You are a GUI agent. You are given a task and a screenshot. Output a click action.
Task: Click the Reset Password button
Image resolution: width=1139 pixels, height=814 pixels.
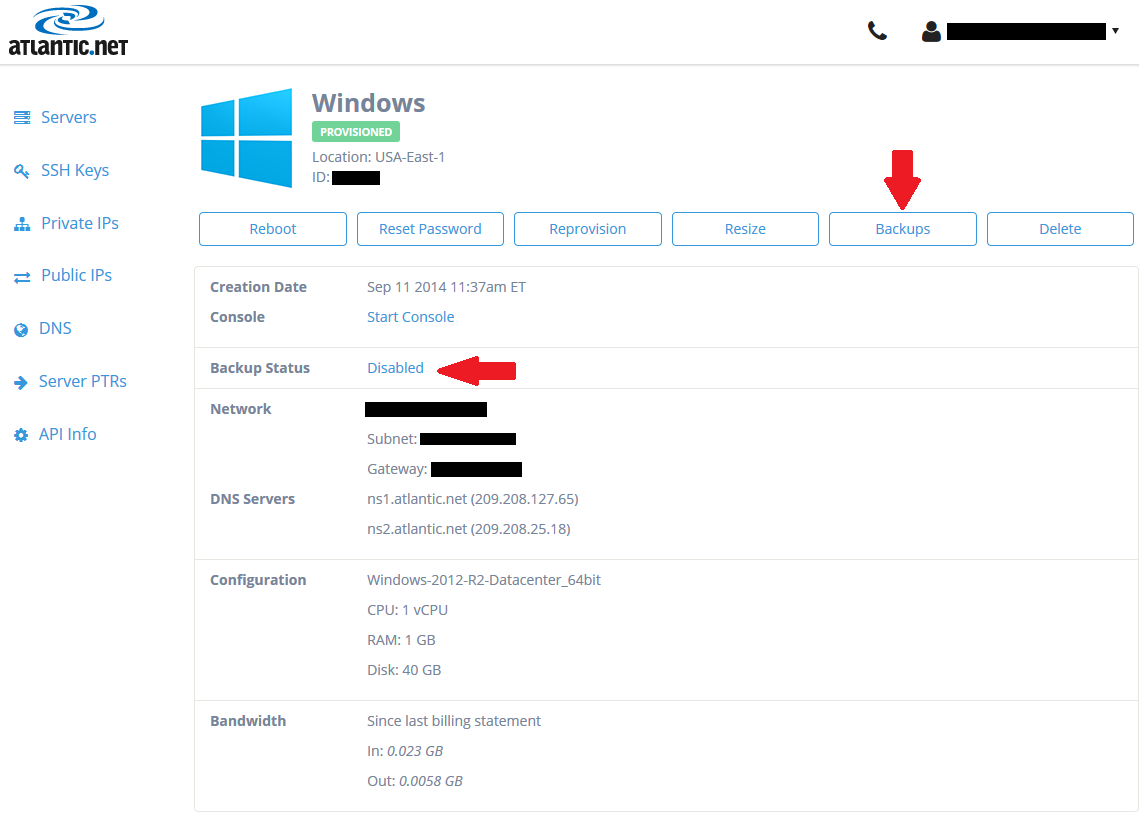[x=430, y=229]
